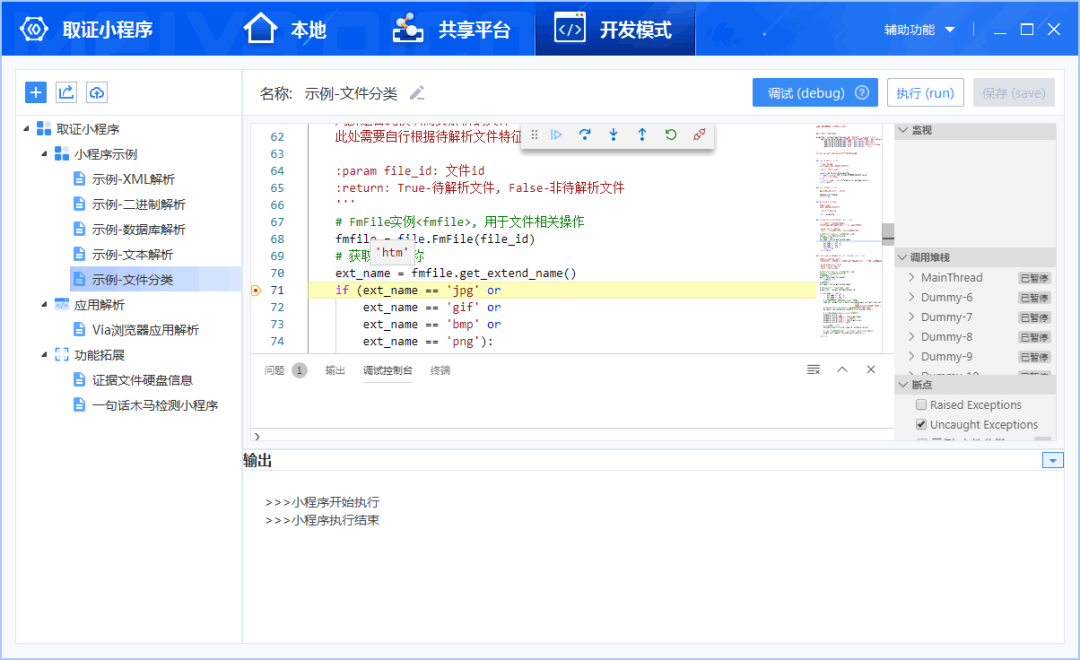The image size is (1080, 660).
Task: Click the disconnect debugger icon
Action: (x=699, y=135)
